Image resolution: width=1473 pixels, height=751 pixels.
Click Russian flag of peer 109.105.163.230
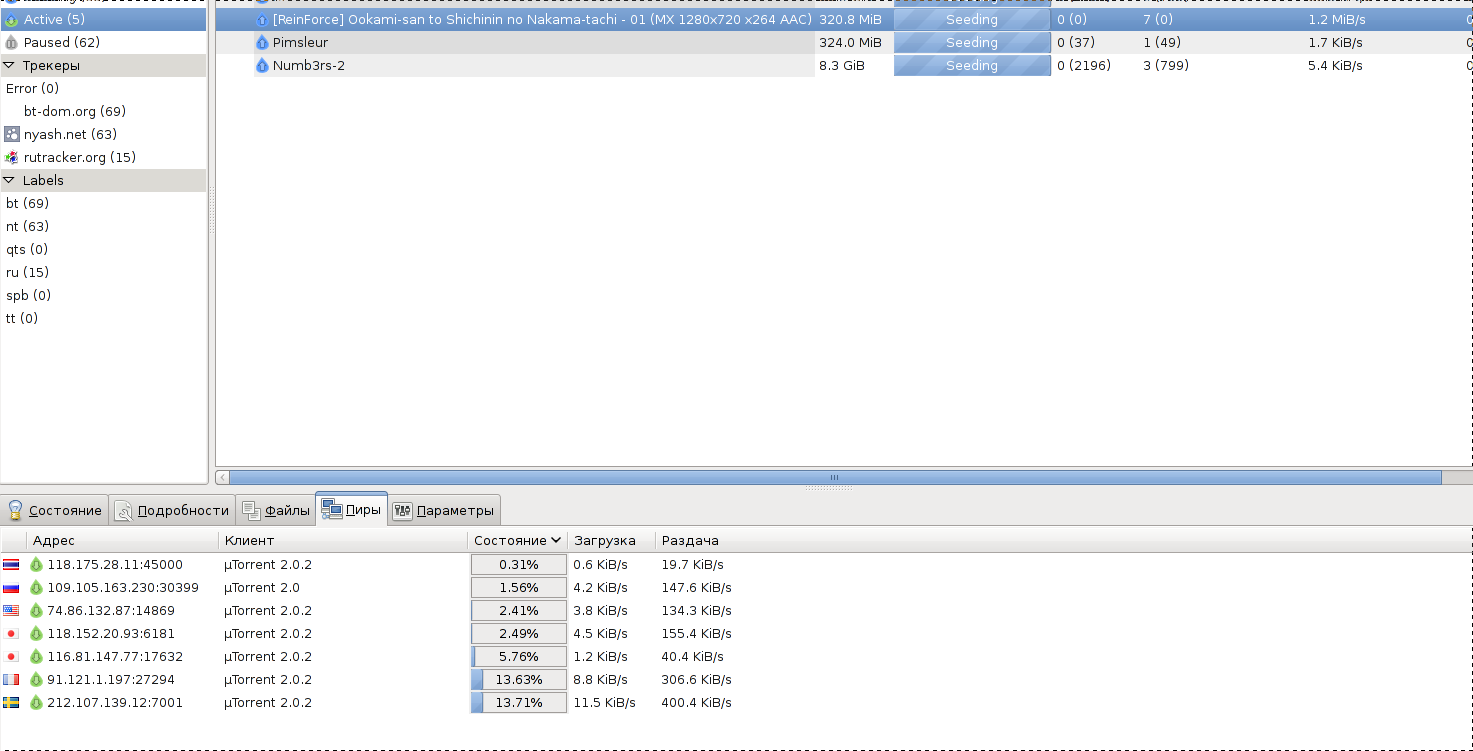point(11,587)
